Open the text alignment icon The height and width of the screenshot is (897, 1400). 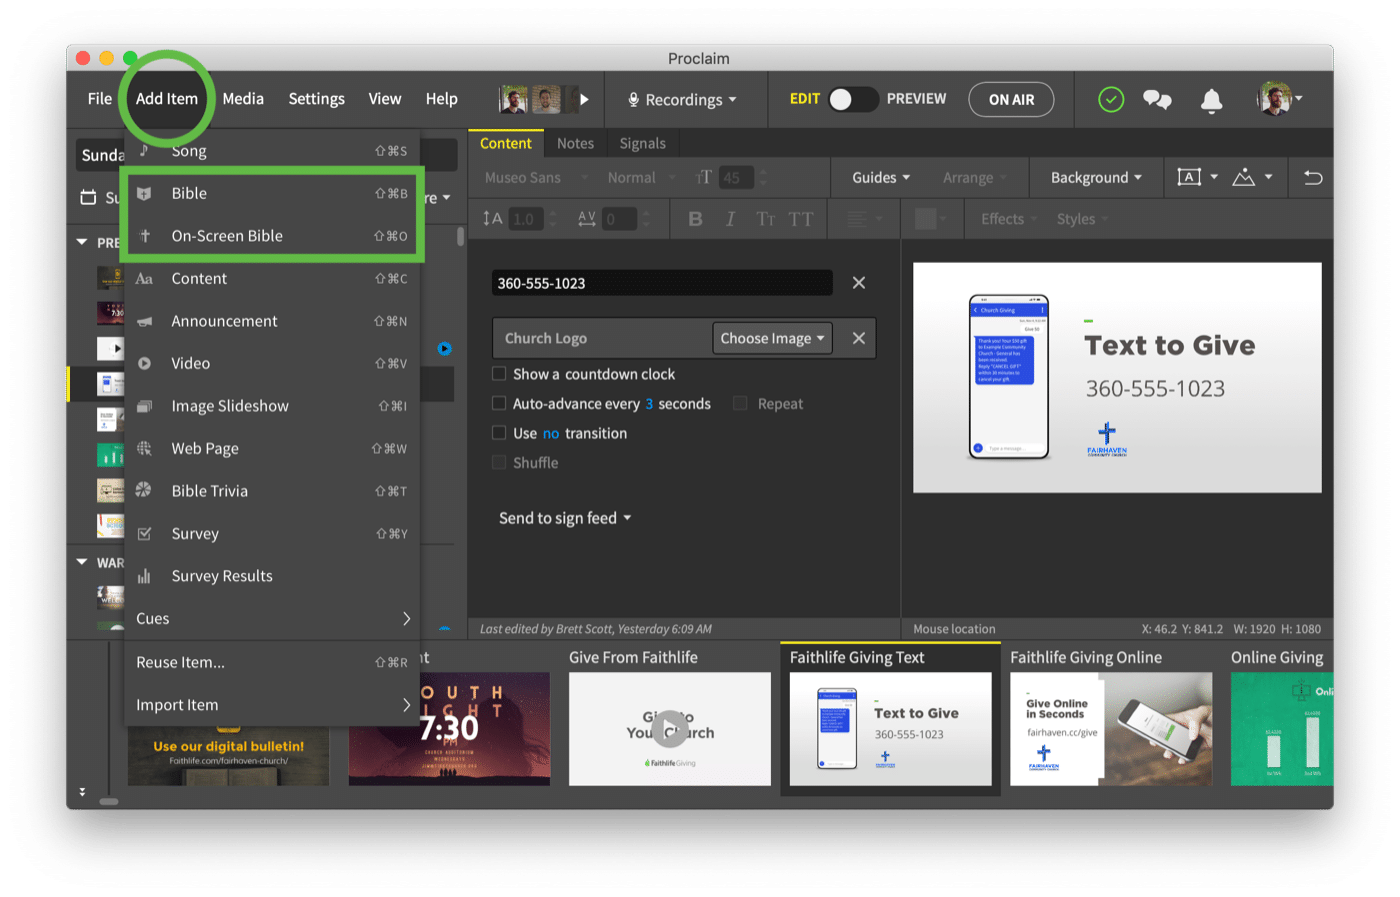(x=856, y=219)
